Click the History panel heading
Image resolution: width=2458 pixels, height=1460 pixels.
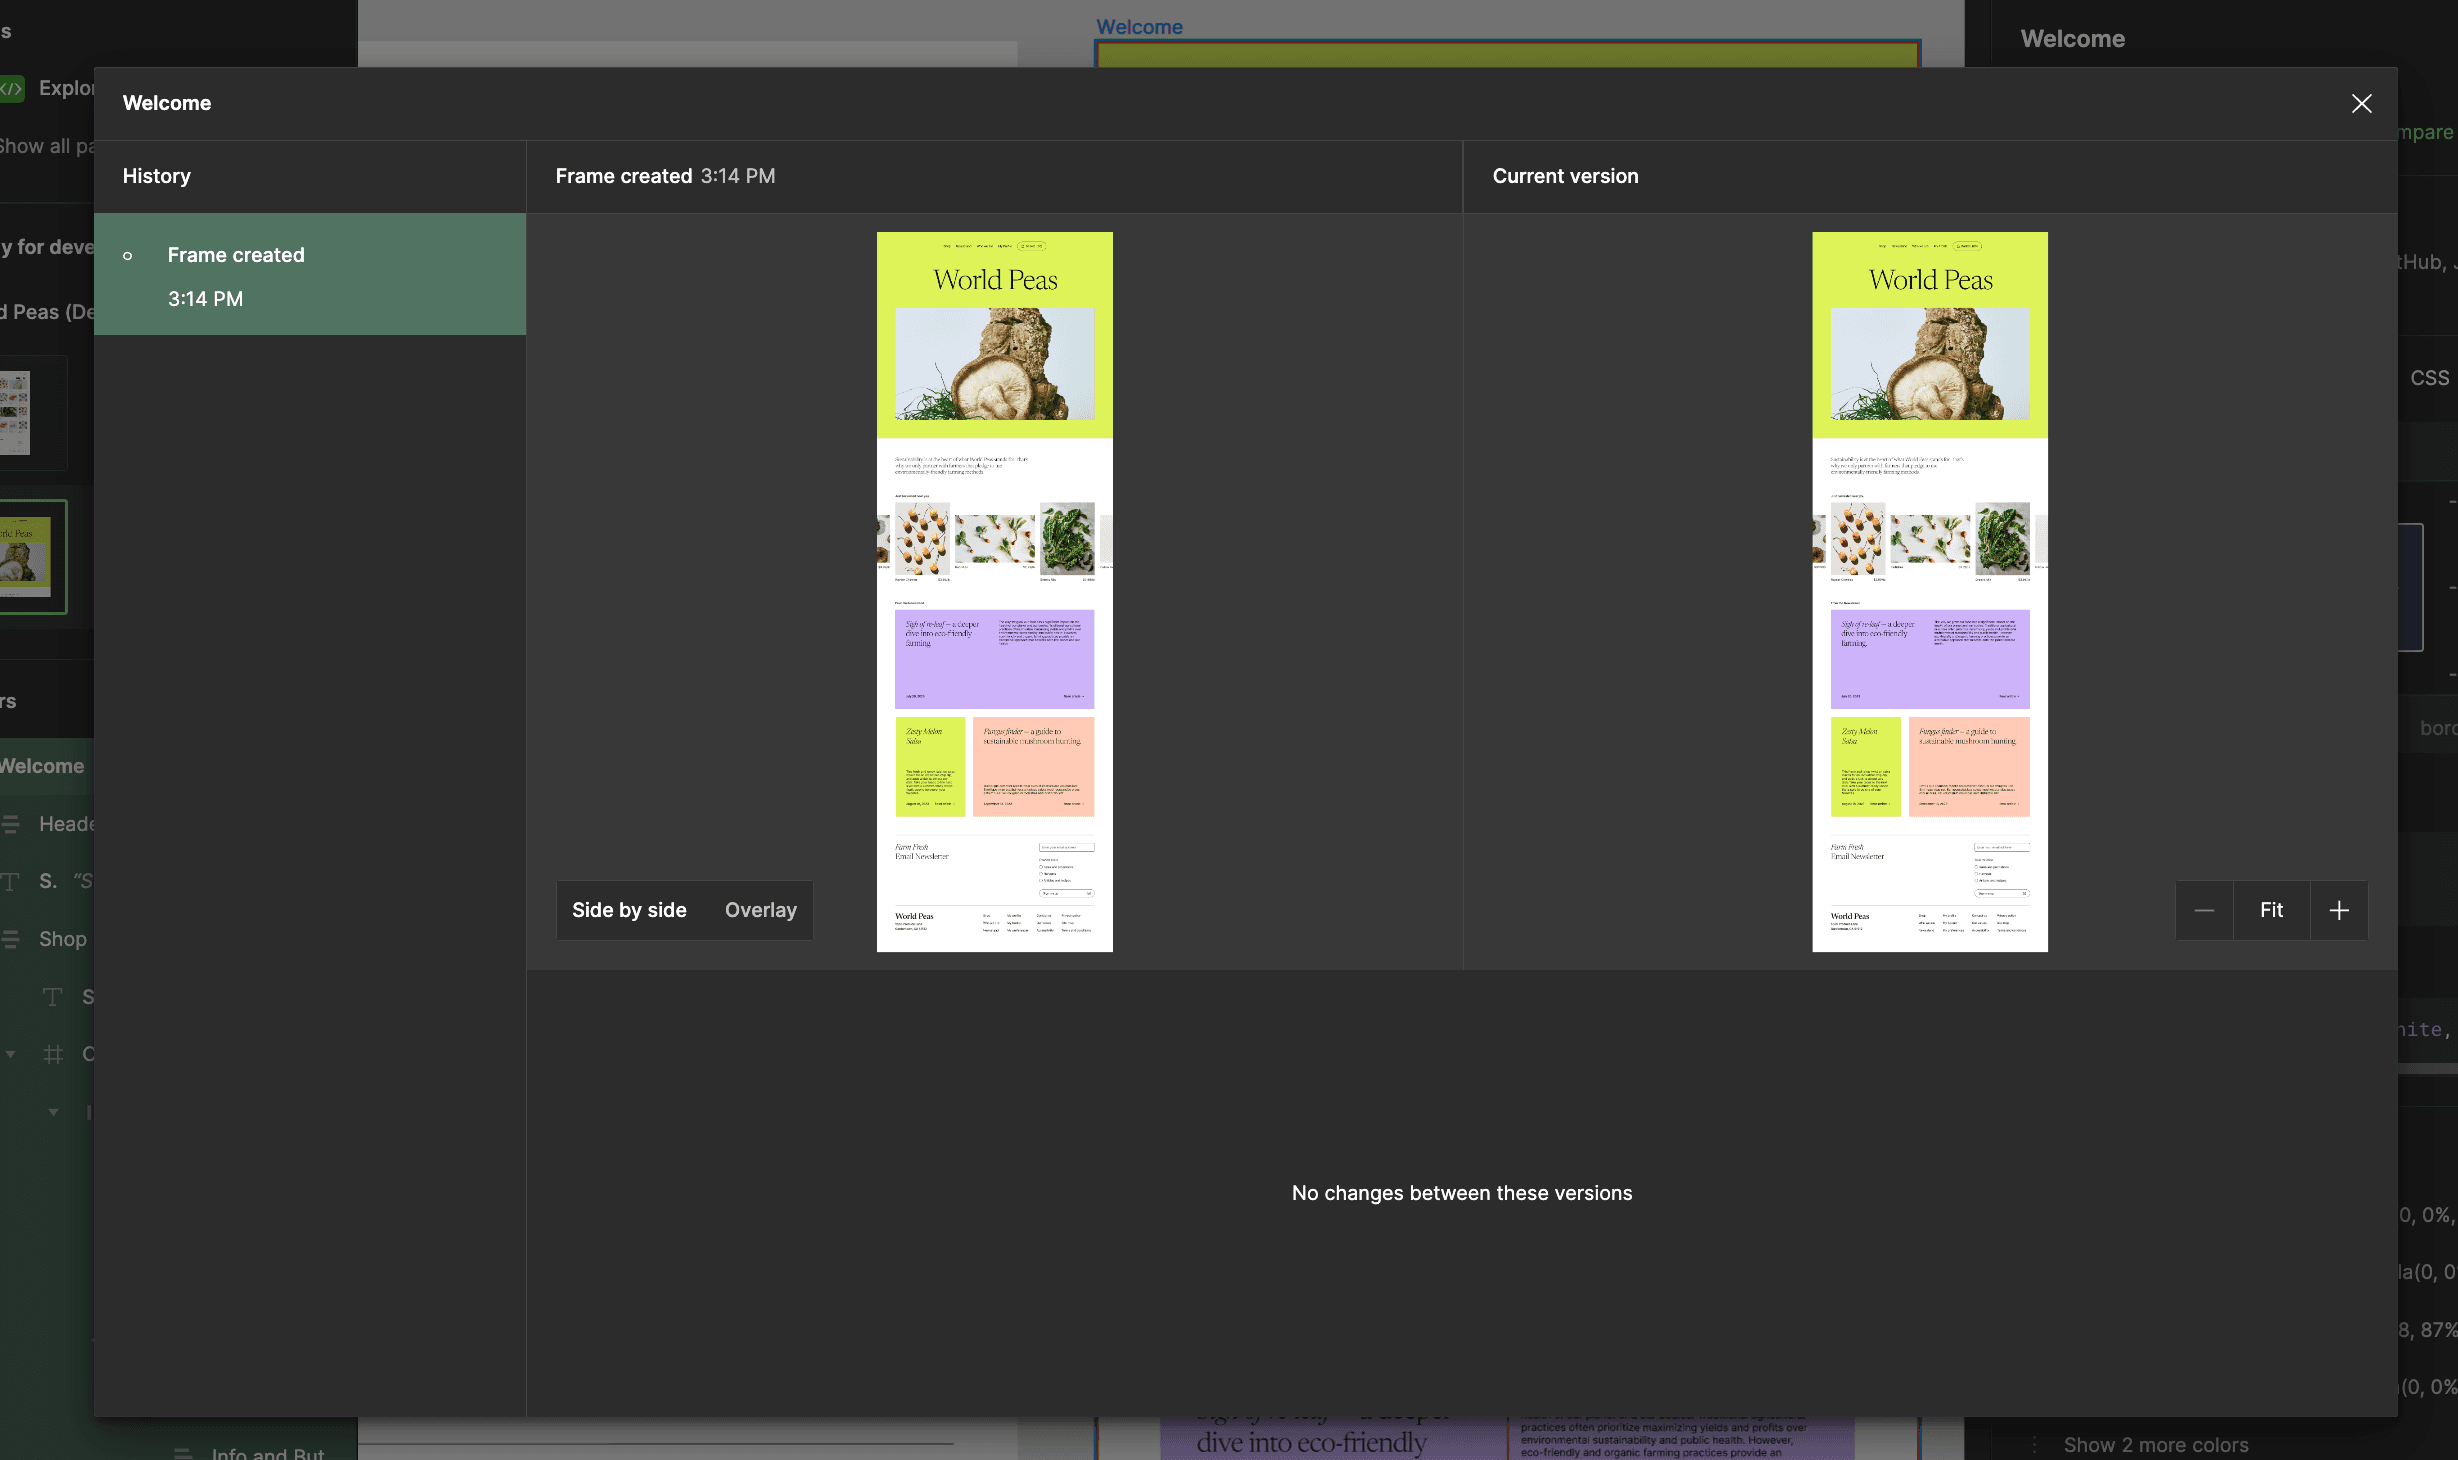[156, 176]
